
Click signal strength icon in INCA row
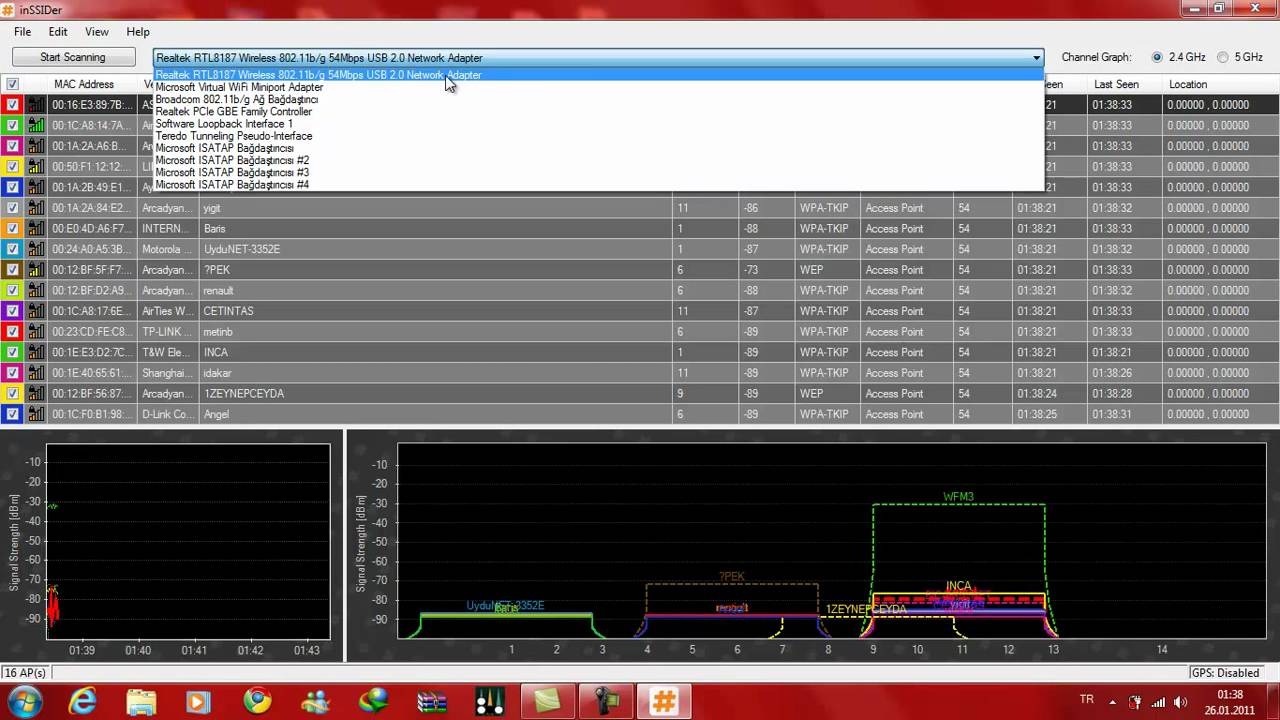click(x=36, y=352)
